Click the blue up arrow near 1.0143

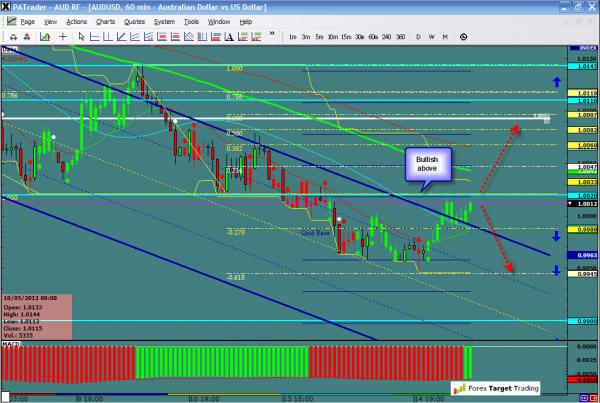point(557,79)
